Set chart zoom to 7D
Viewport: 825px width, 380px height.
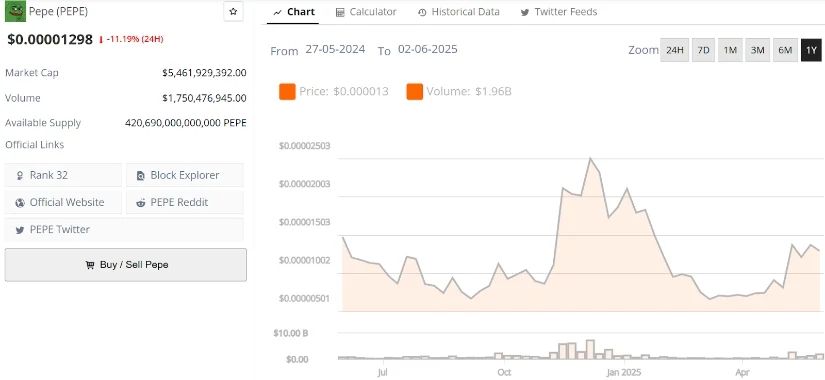(x=703, y=50)
